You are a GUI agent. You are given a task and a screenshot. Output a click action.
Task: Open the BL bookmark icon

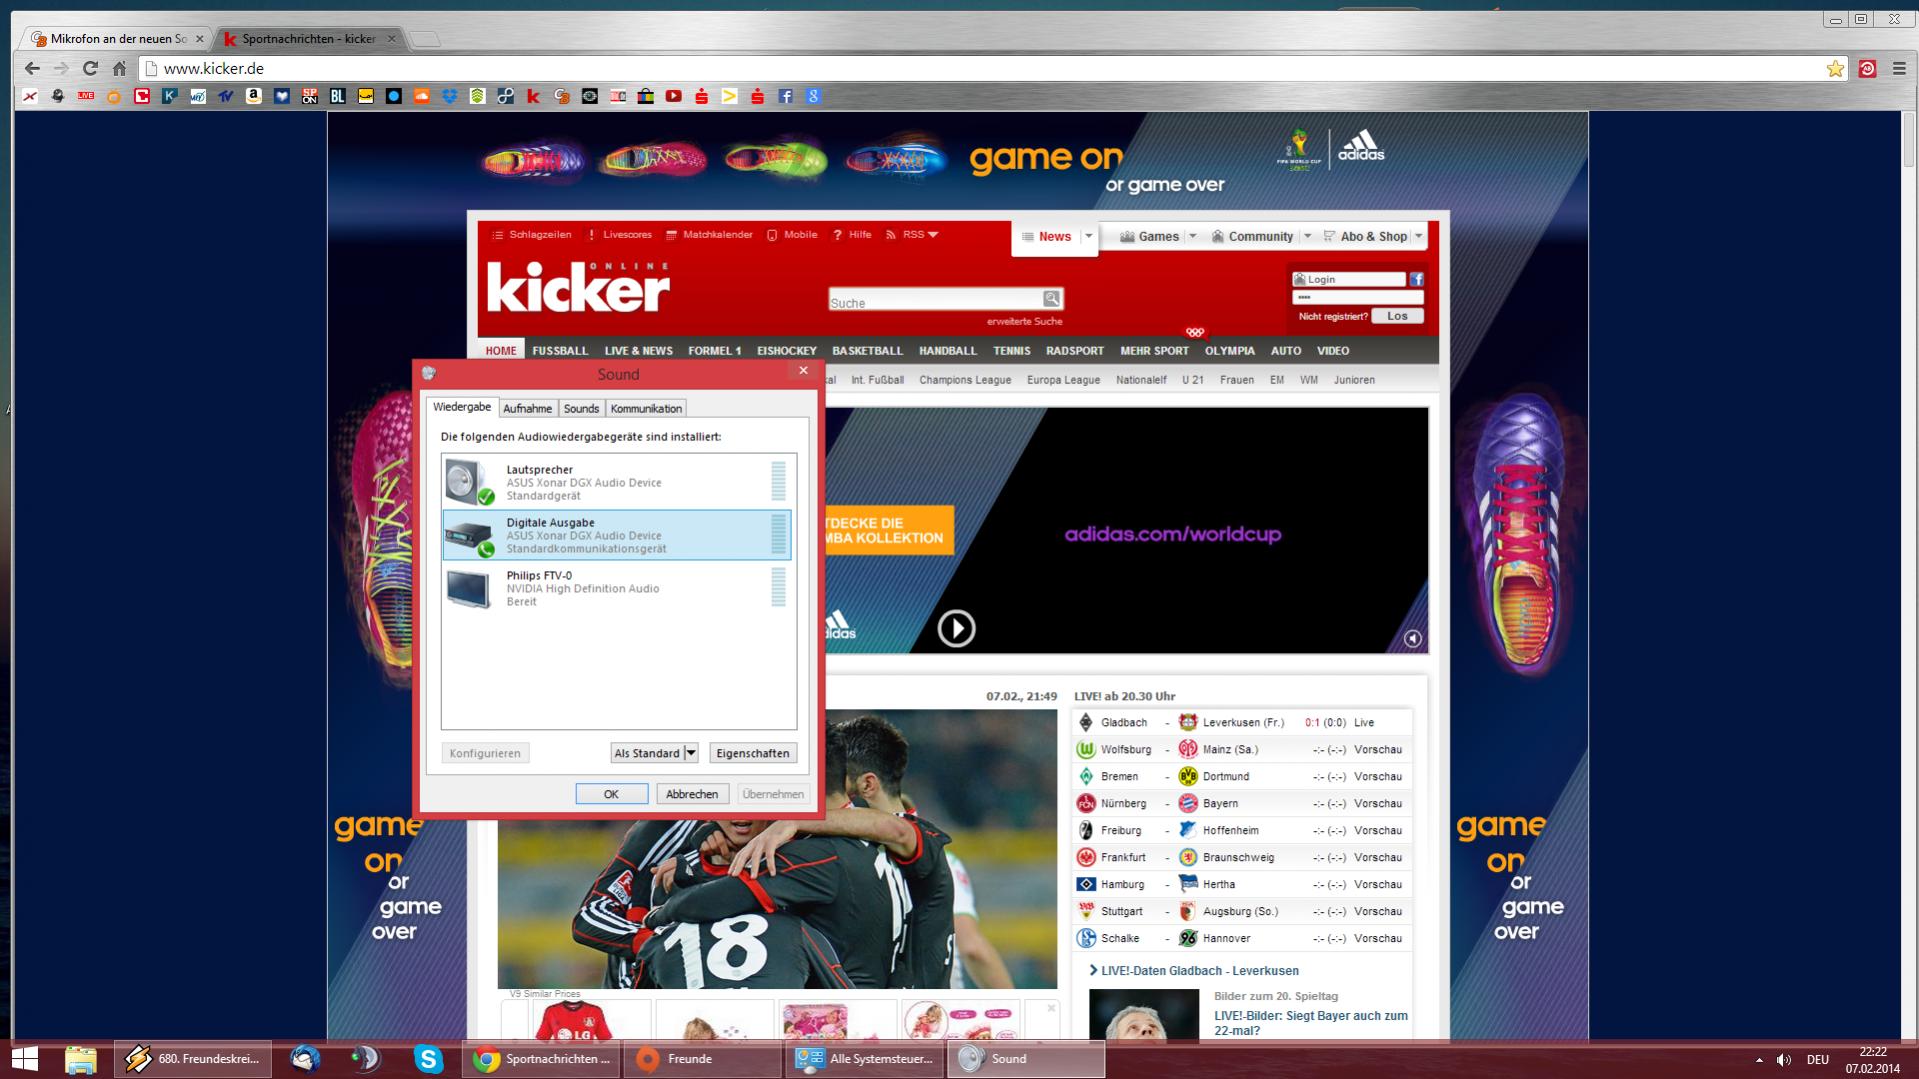point(338,96)
